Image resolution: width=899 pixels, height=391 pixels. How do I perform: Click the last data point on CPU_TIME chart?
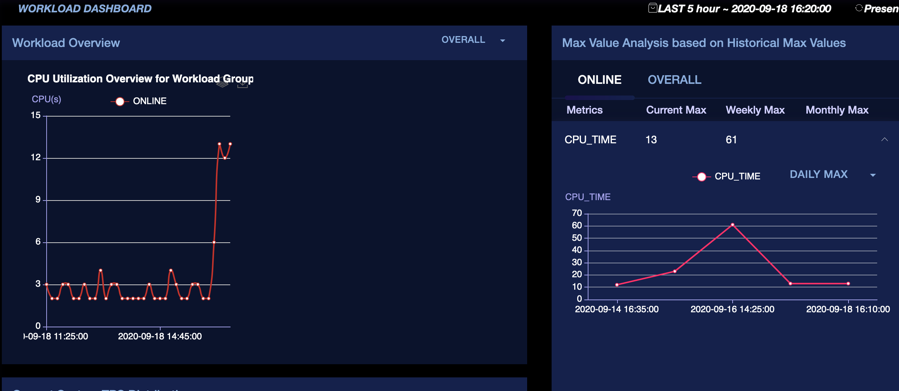coord(848,283)
